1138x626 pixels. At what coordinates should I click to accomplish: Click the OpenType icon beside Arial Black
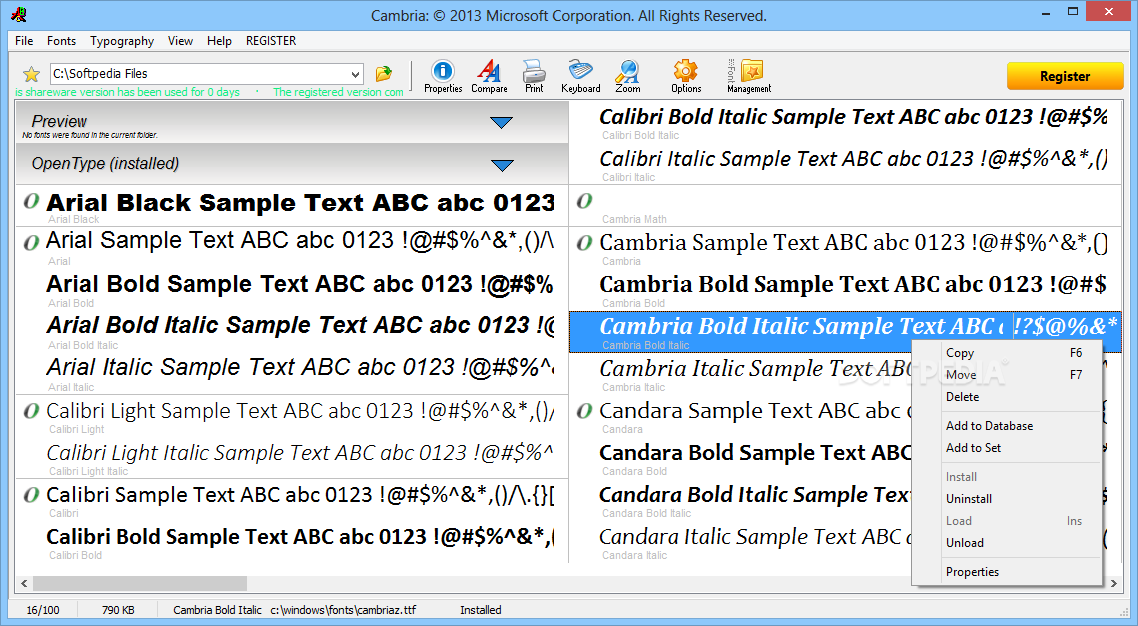[31, 201]
